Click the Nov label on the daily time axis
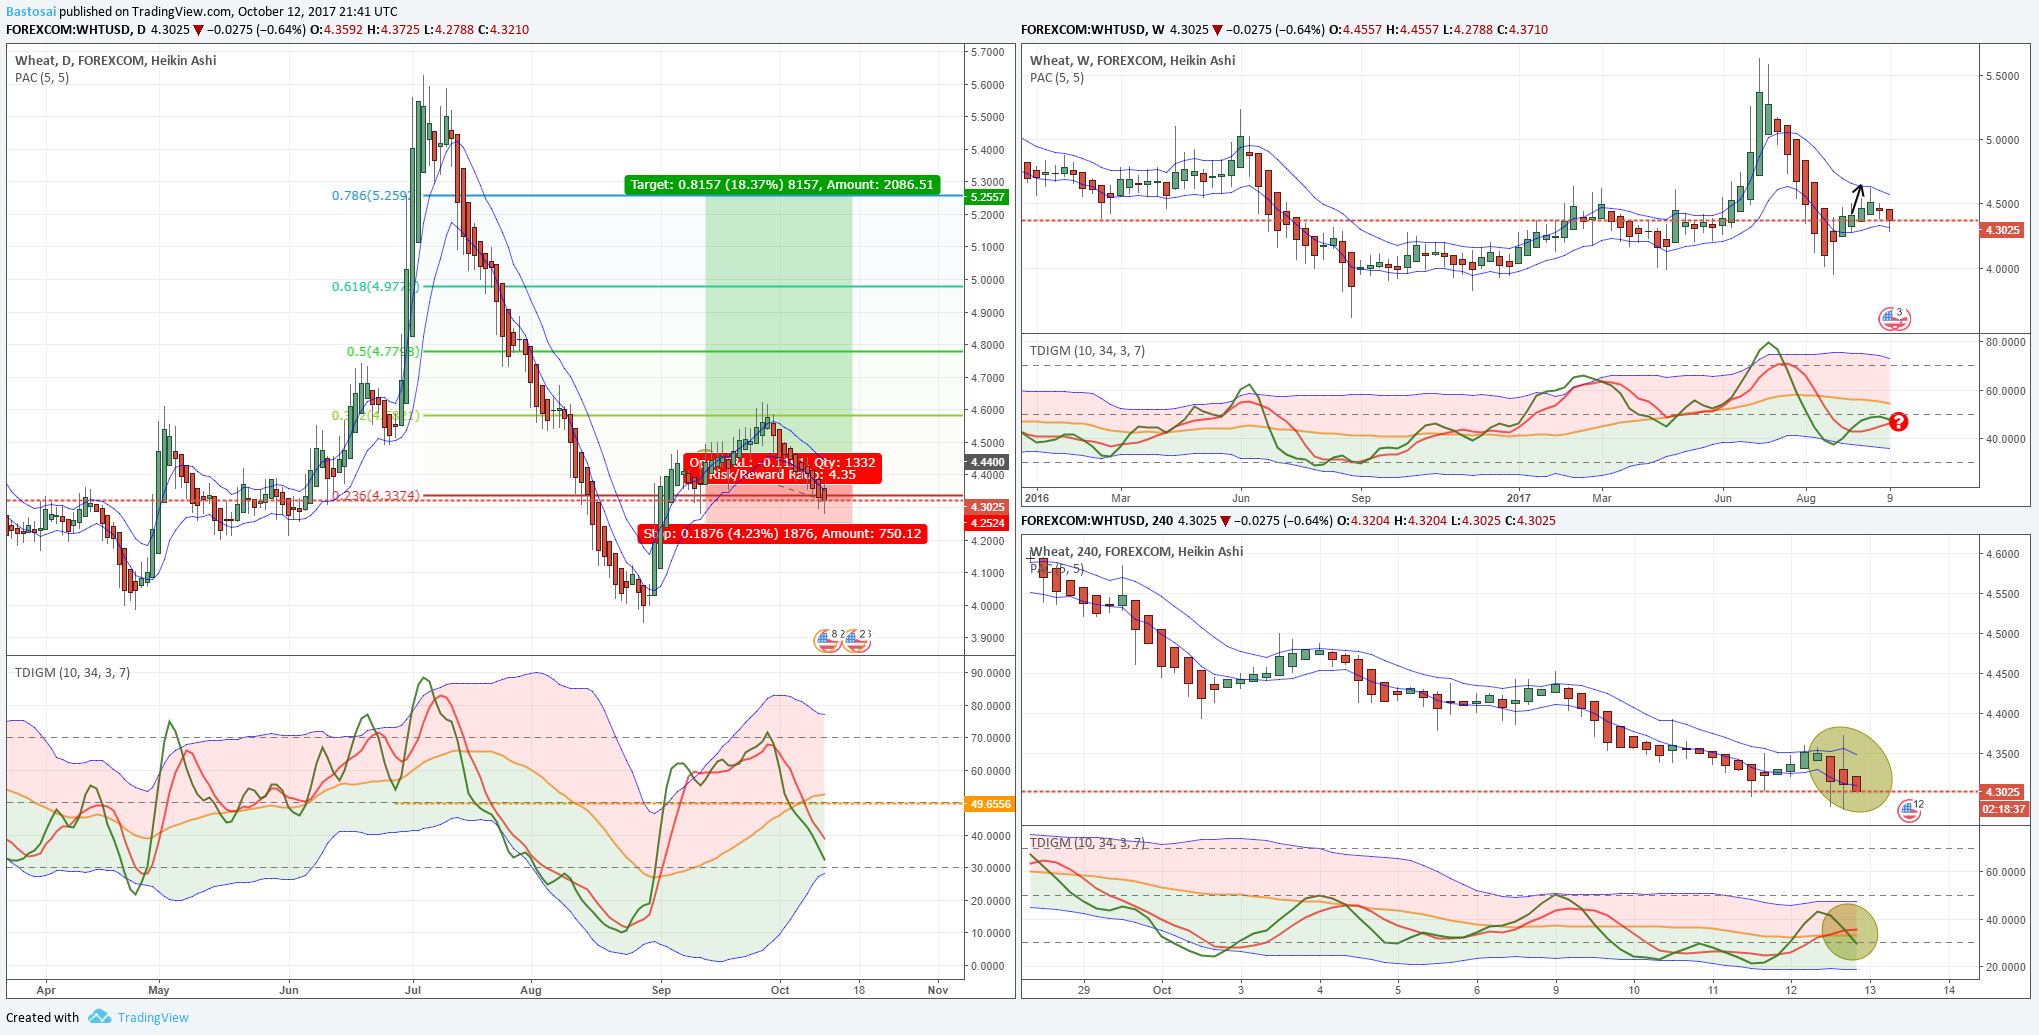The image size is (2039, 1035). (938, 990)
